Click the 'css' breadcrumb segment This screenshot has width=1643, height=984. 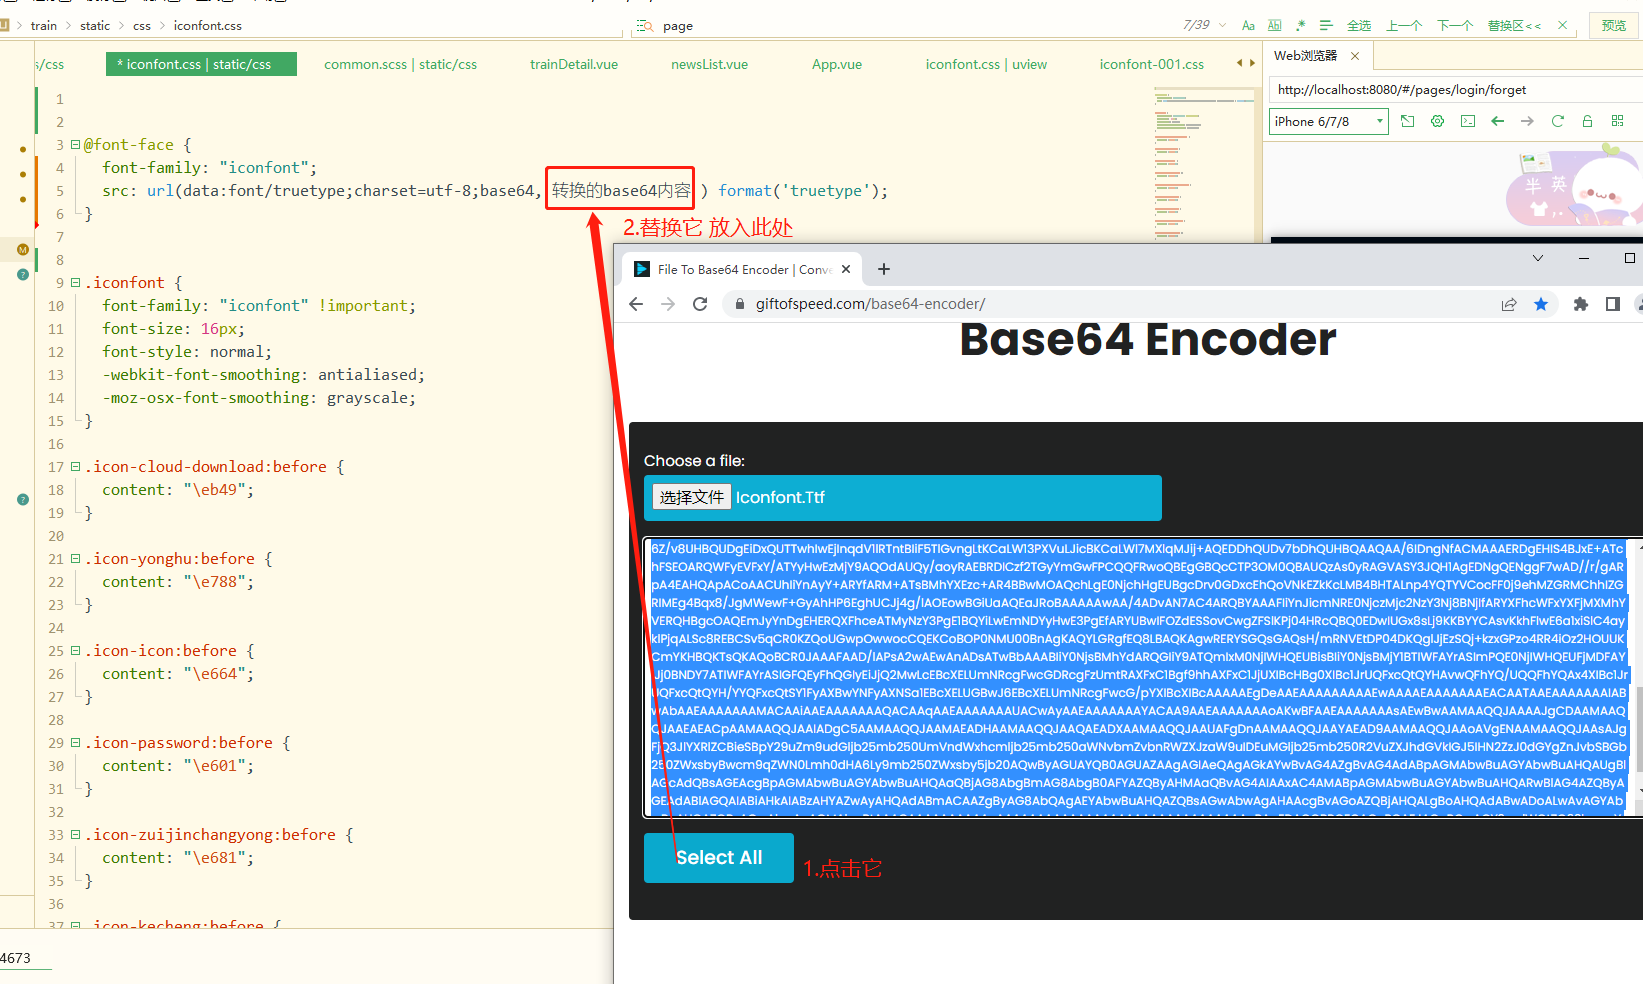pyautogui.click(x=142, y=26)
